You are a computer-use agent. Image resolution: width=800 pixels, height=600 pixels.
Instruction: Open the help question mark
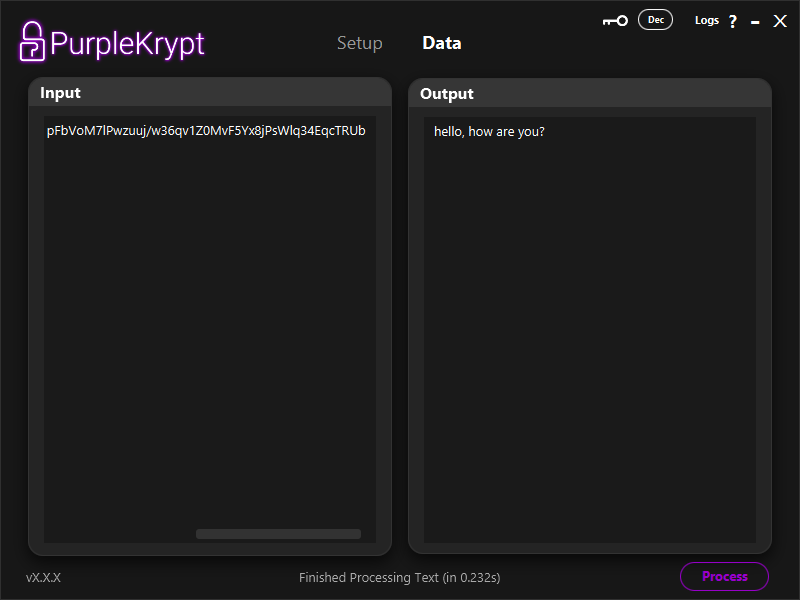click(732, 21)
